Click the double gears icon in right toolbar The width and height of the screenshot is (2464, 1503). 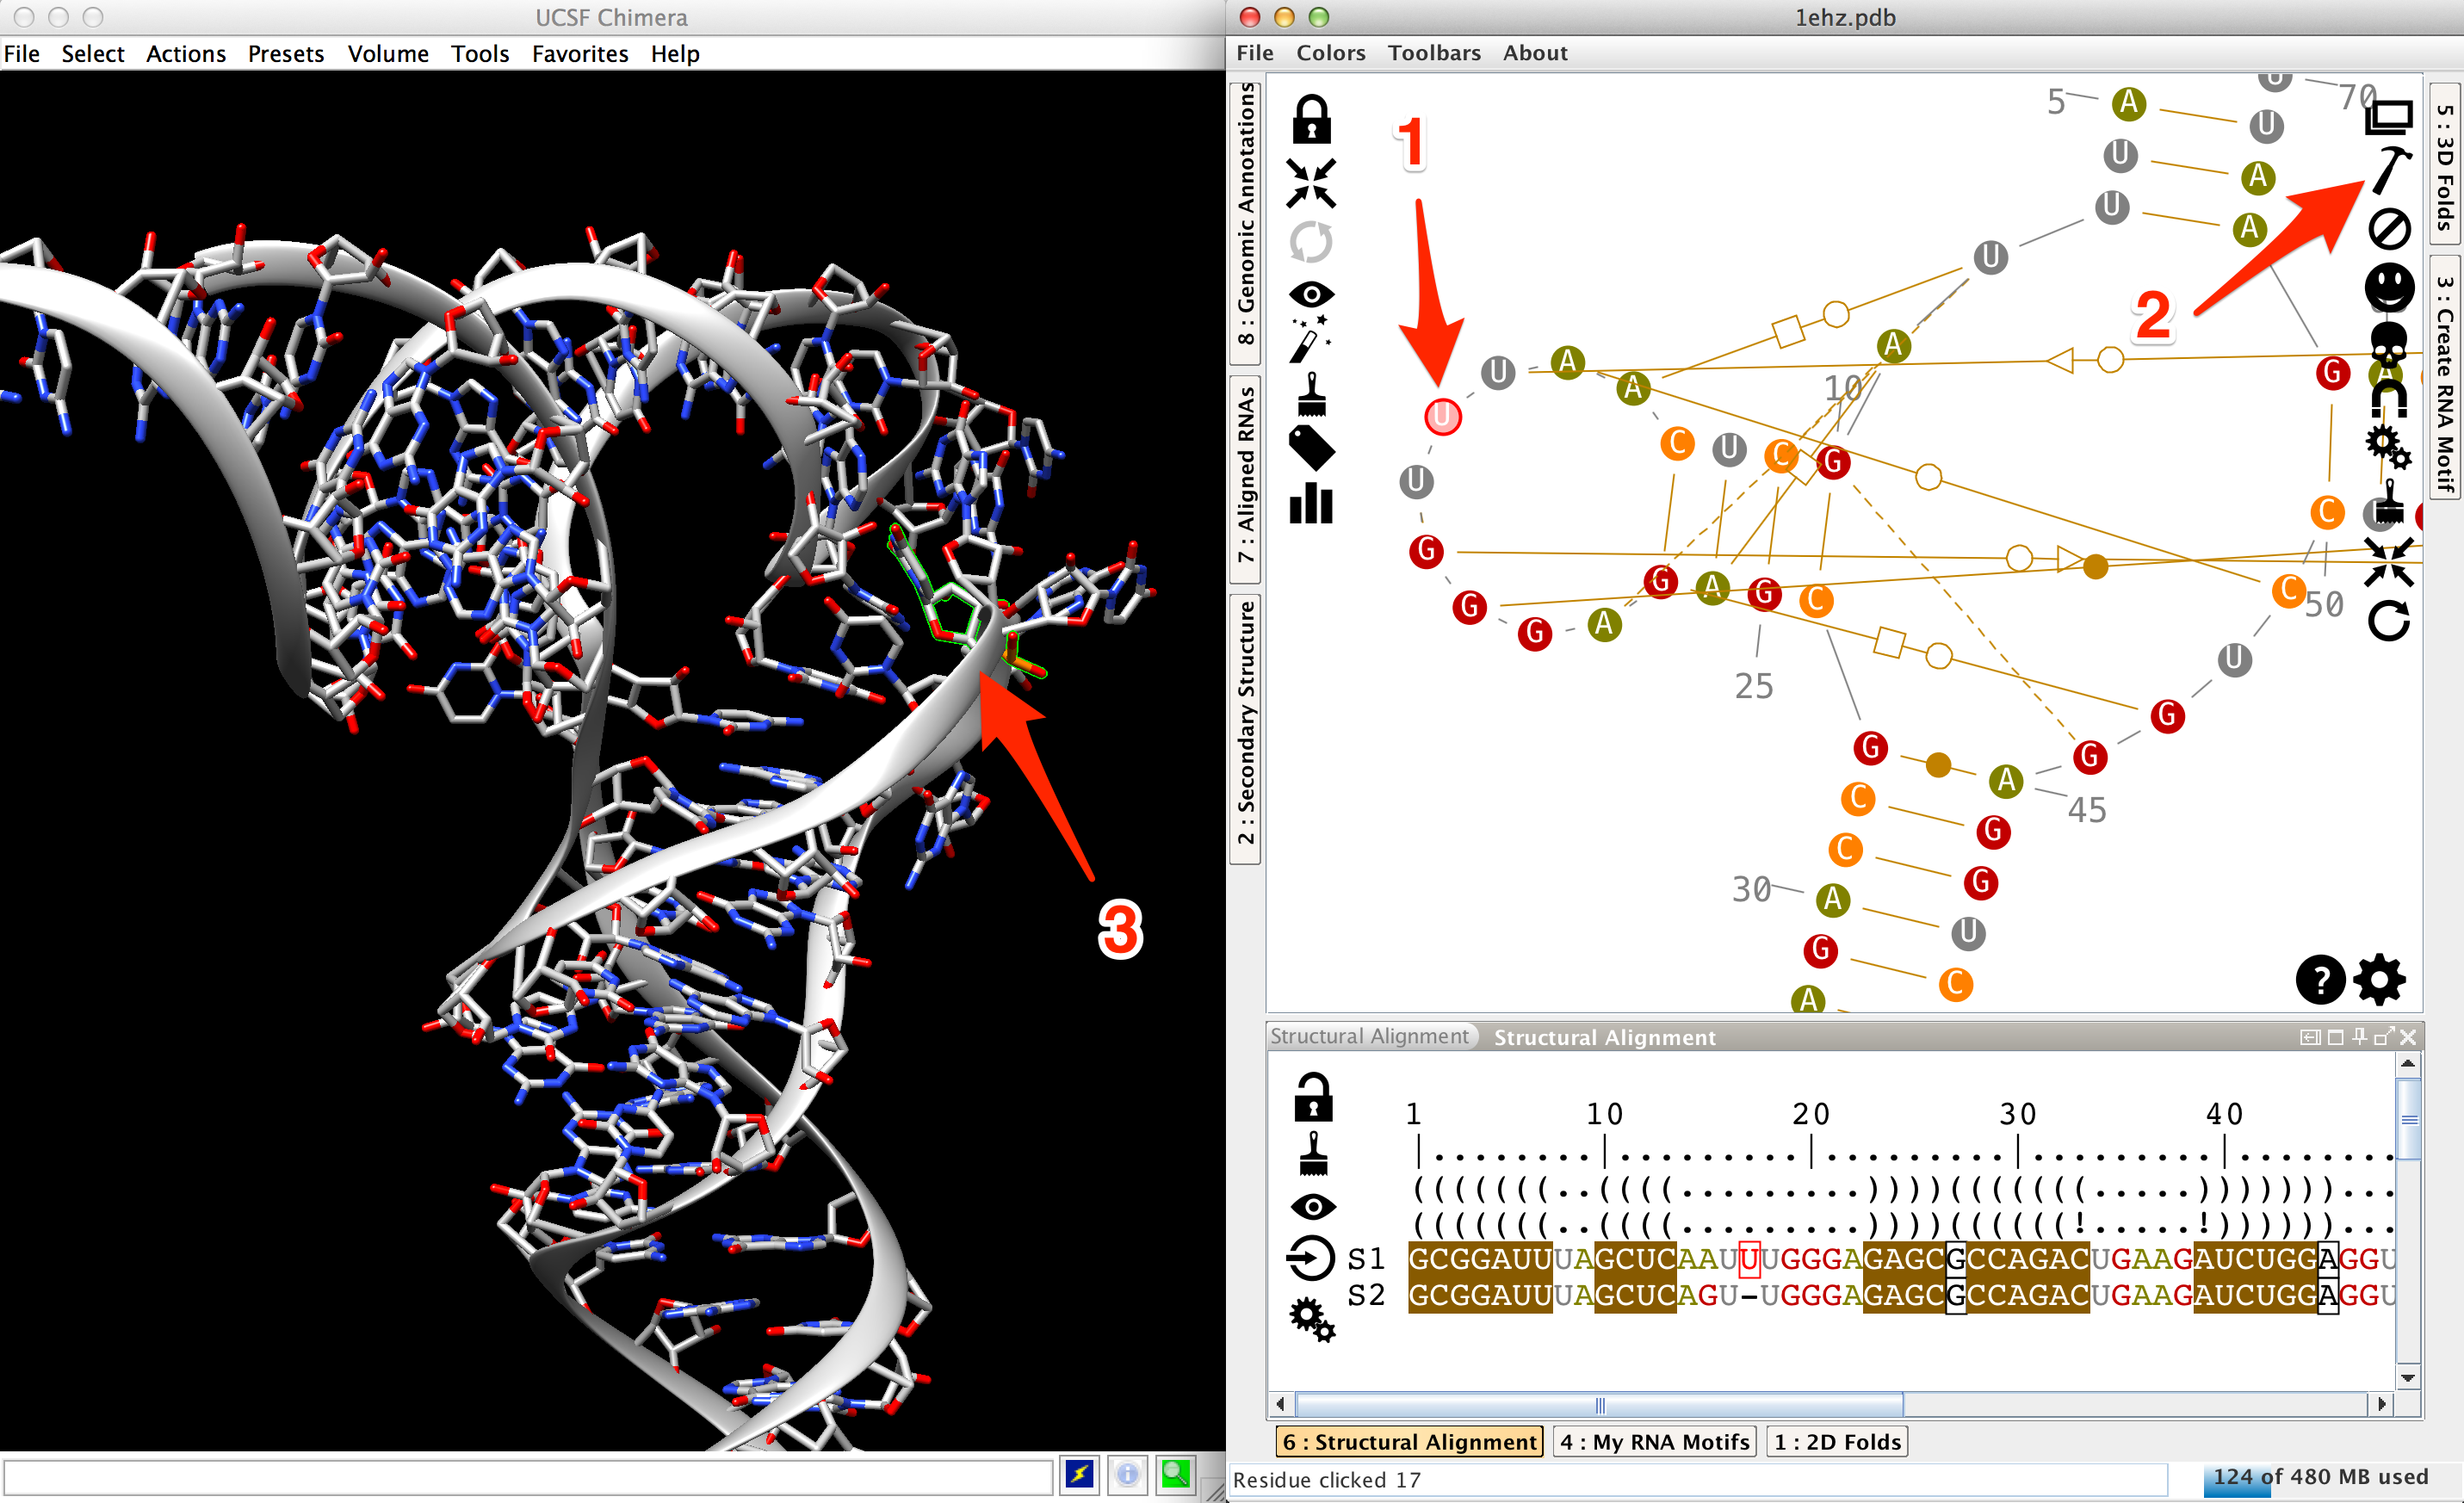point(2389,447)
